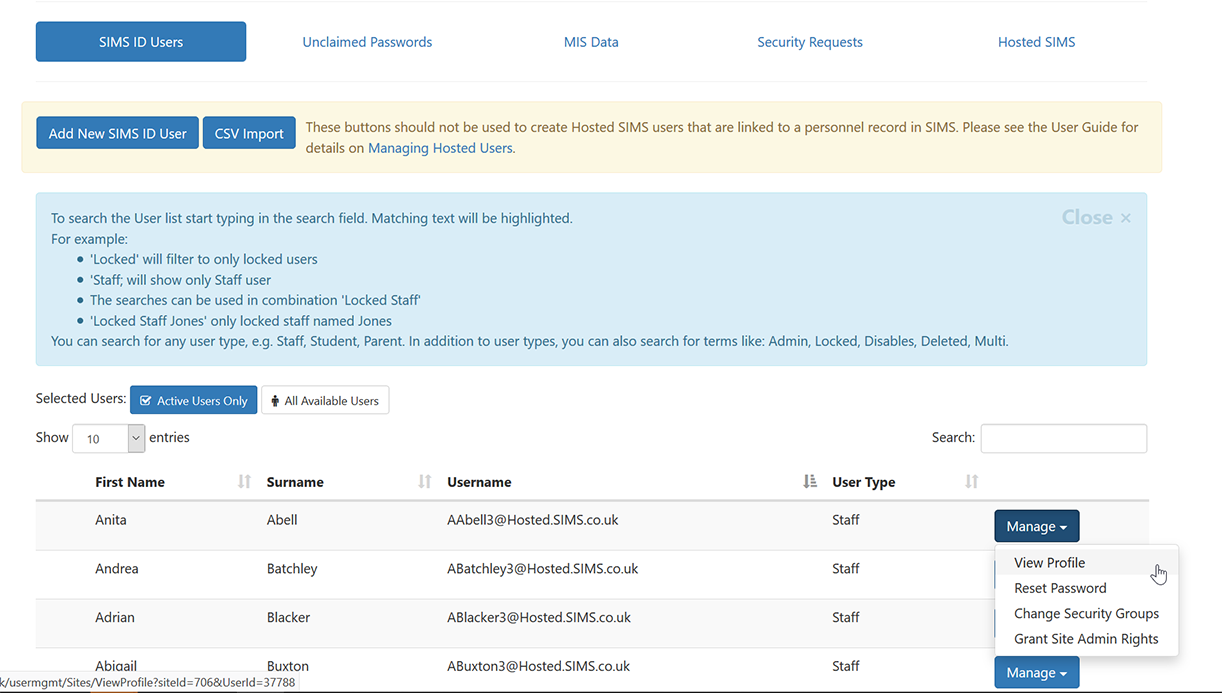The width and height of the screenshot is (1222, 693).
Task: Click first name Adrian
Action: (115, 618)
